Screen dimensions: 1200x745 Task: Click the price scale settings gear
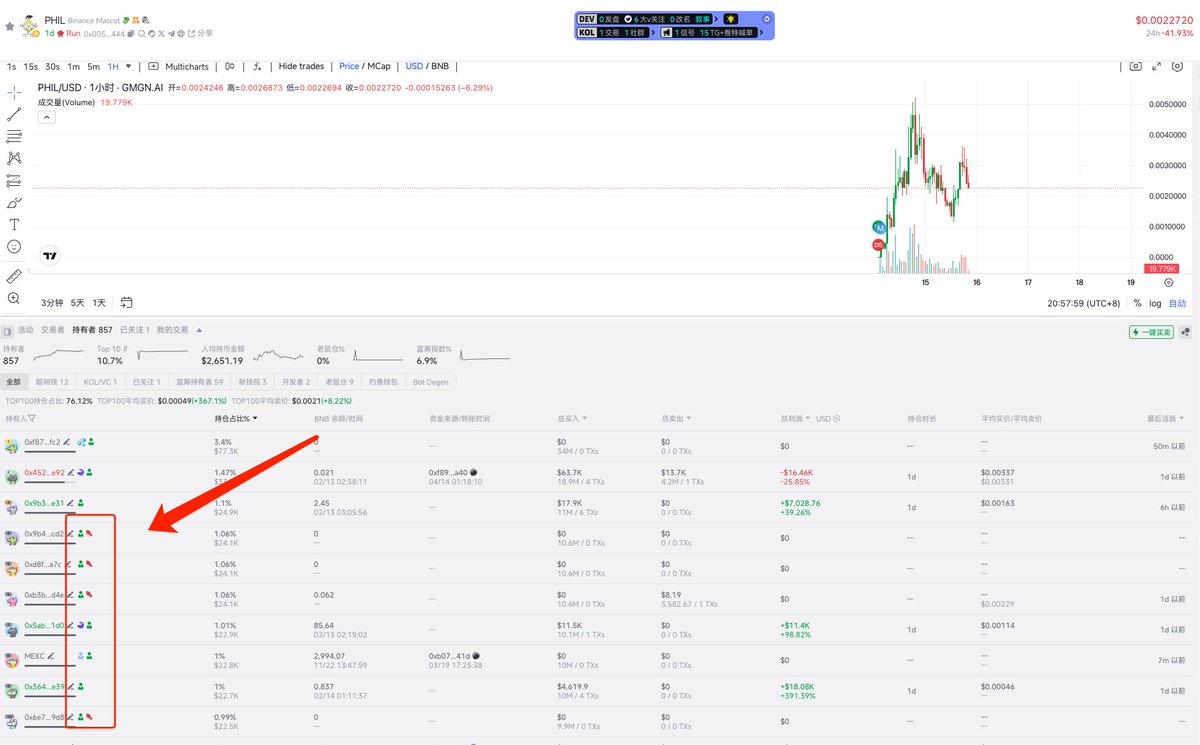(1168, 283)
